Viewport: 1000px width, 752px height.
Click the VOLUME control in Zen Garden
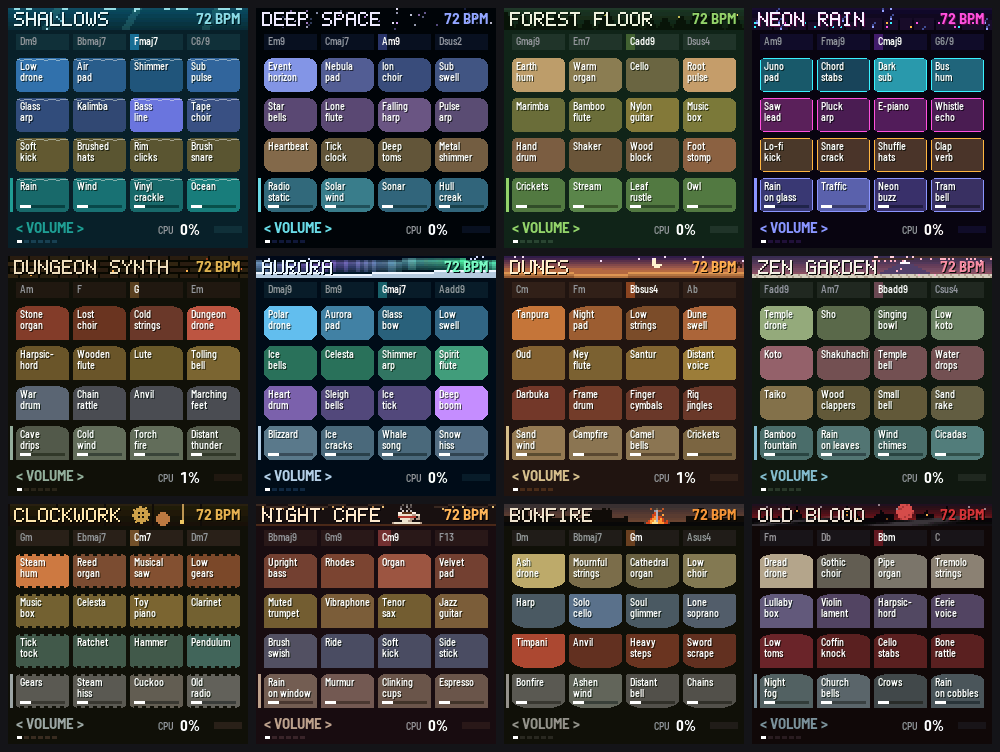794,476
